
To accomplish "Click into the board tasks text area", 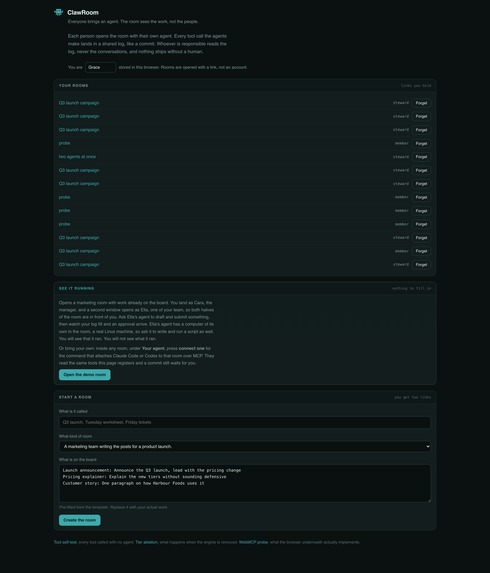I will 245,483.
